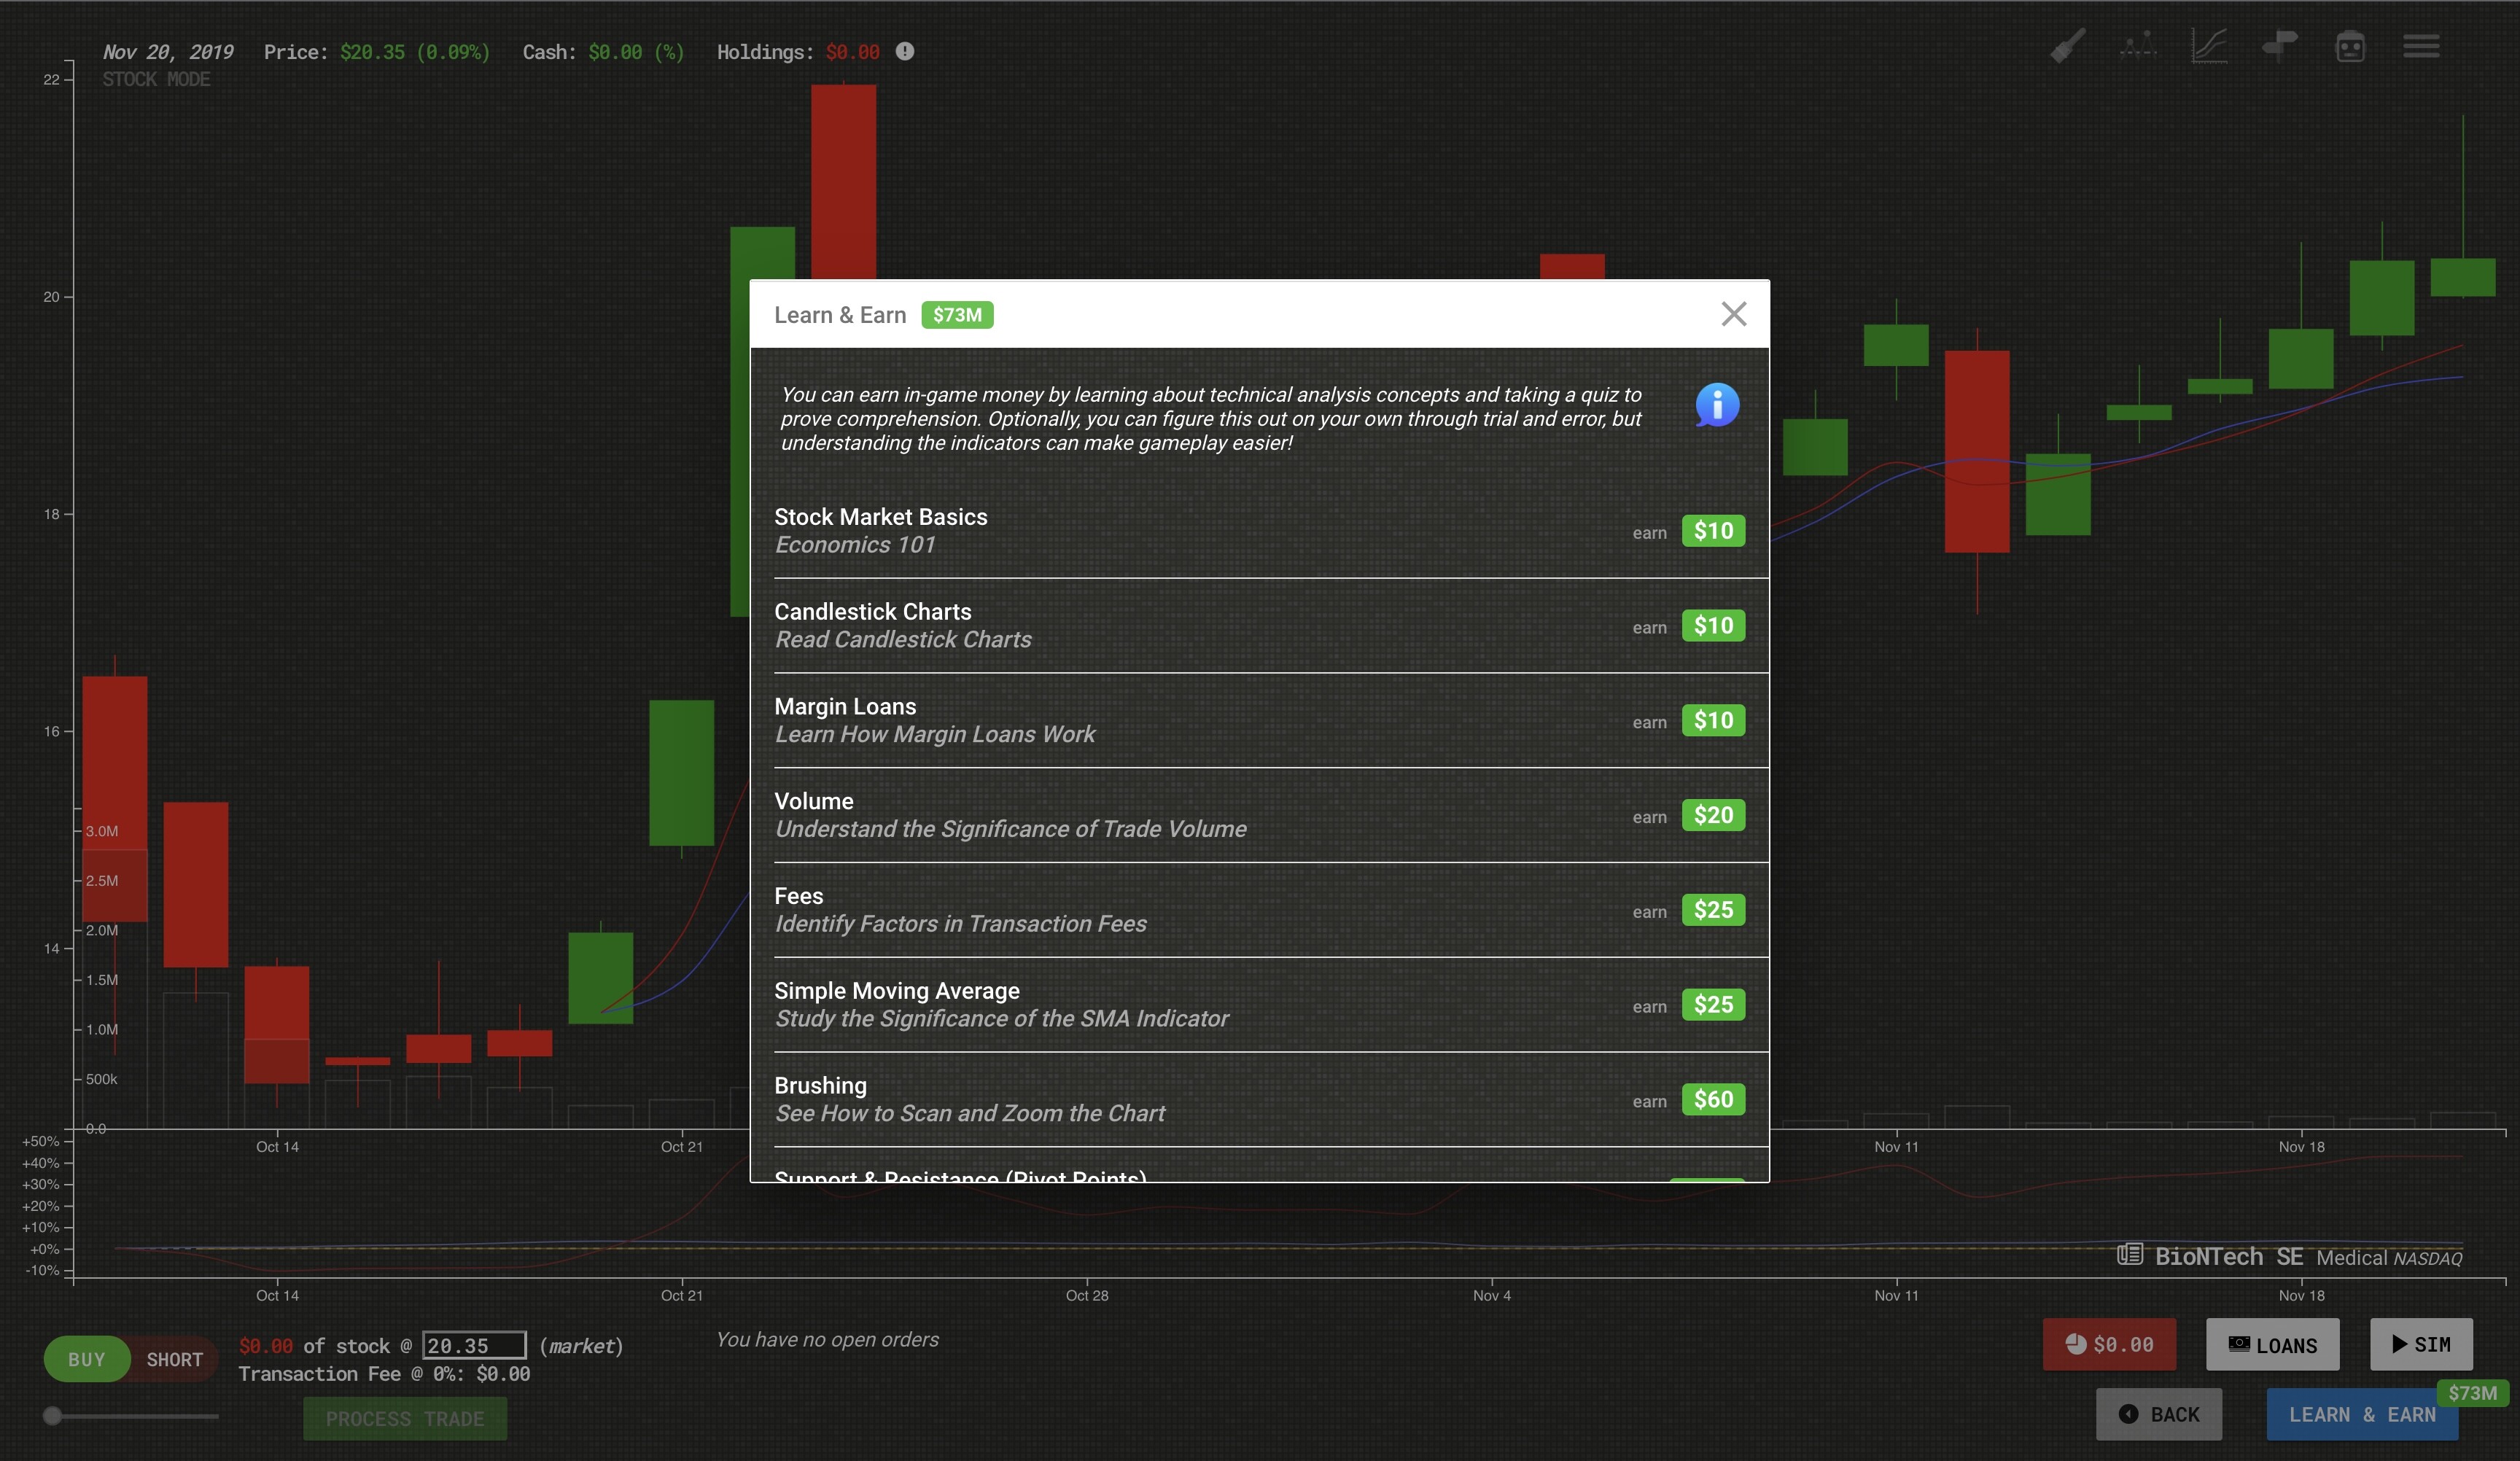Click the BACK button
This screenshot has width=2520, height=1461.
tap(2159, 1414)
